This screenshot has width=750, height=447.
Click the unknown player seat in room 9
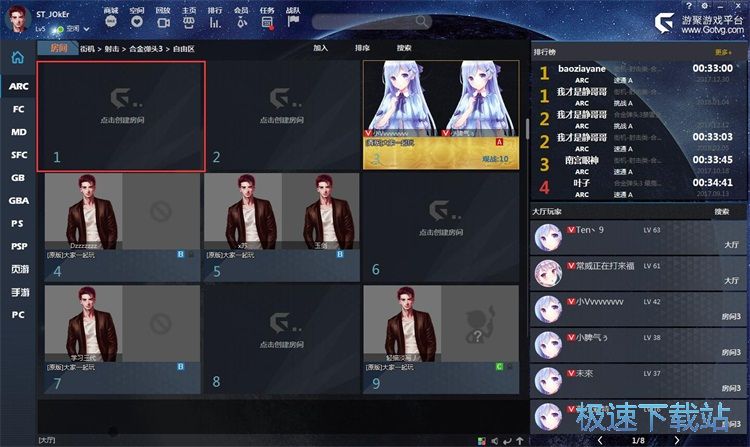pos(480,324)
